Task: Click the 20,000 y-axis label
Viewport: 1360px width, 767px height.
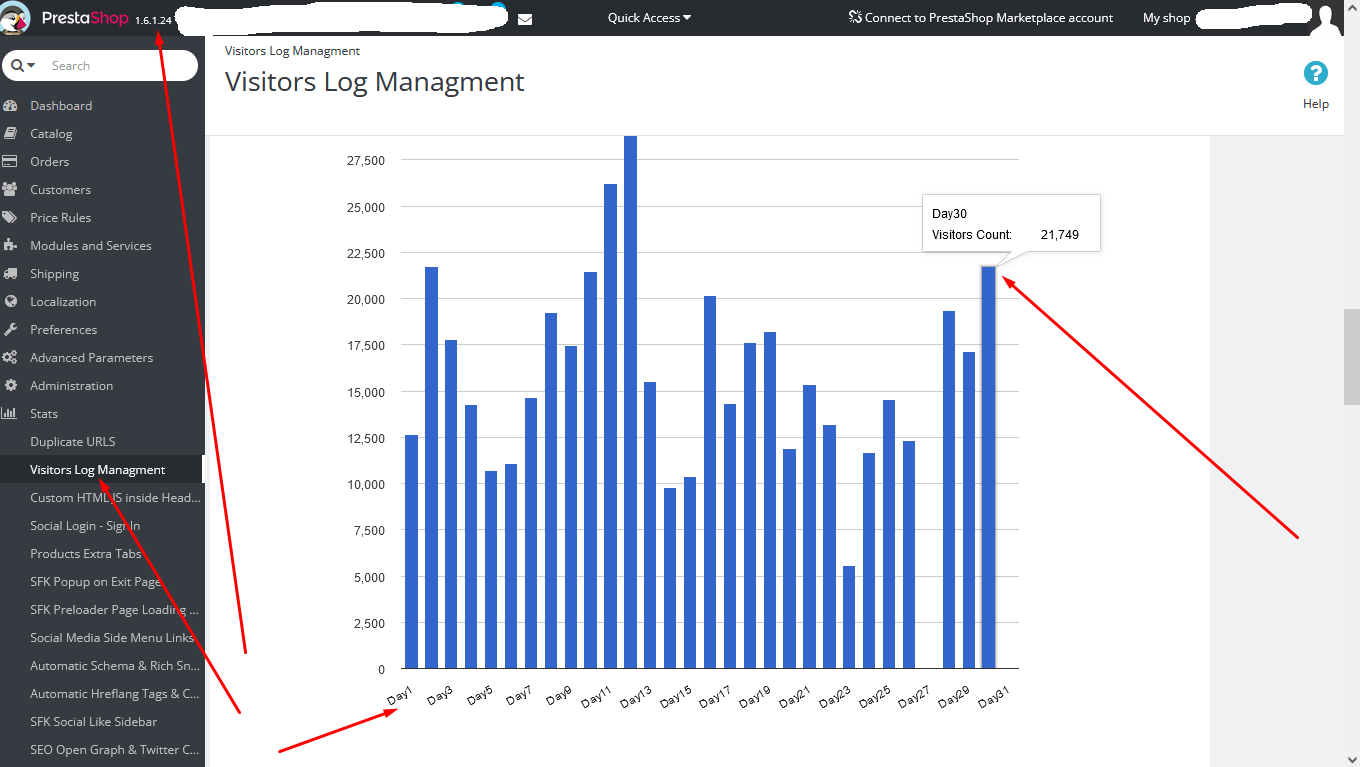Action: pos(366,299)
